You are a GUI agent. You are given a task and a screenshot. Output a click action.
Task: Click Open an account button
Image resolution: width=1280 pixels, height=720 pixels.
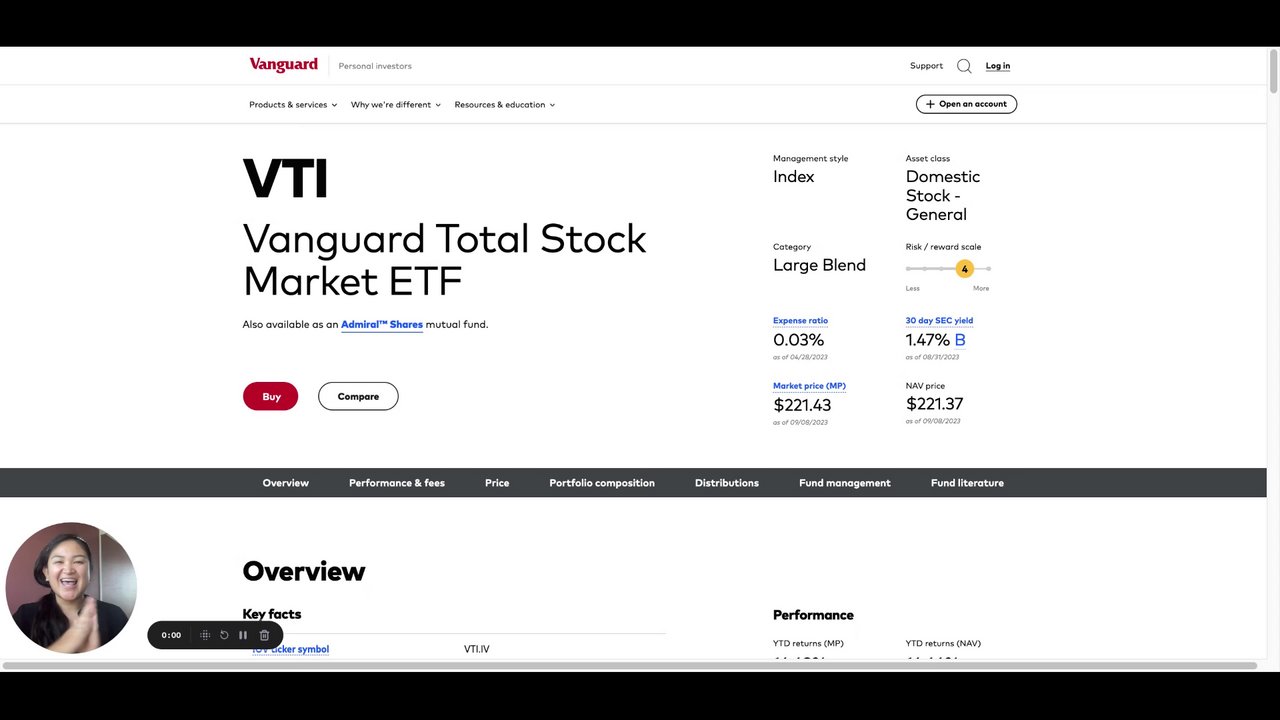tap(966, 104)
